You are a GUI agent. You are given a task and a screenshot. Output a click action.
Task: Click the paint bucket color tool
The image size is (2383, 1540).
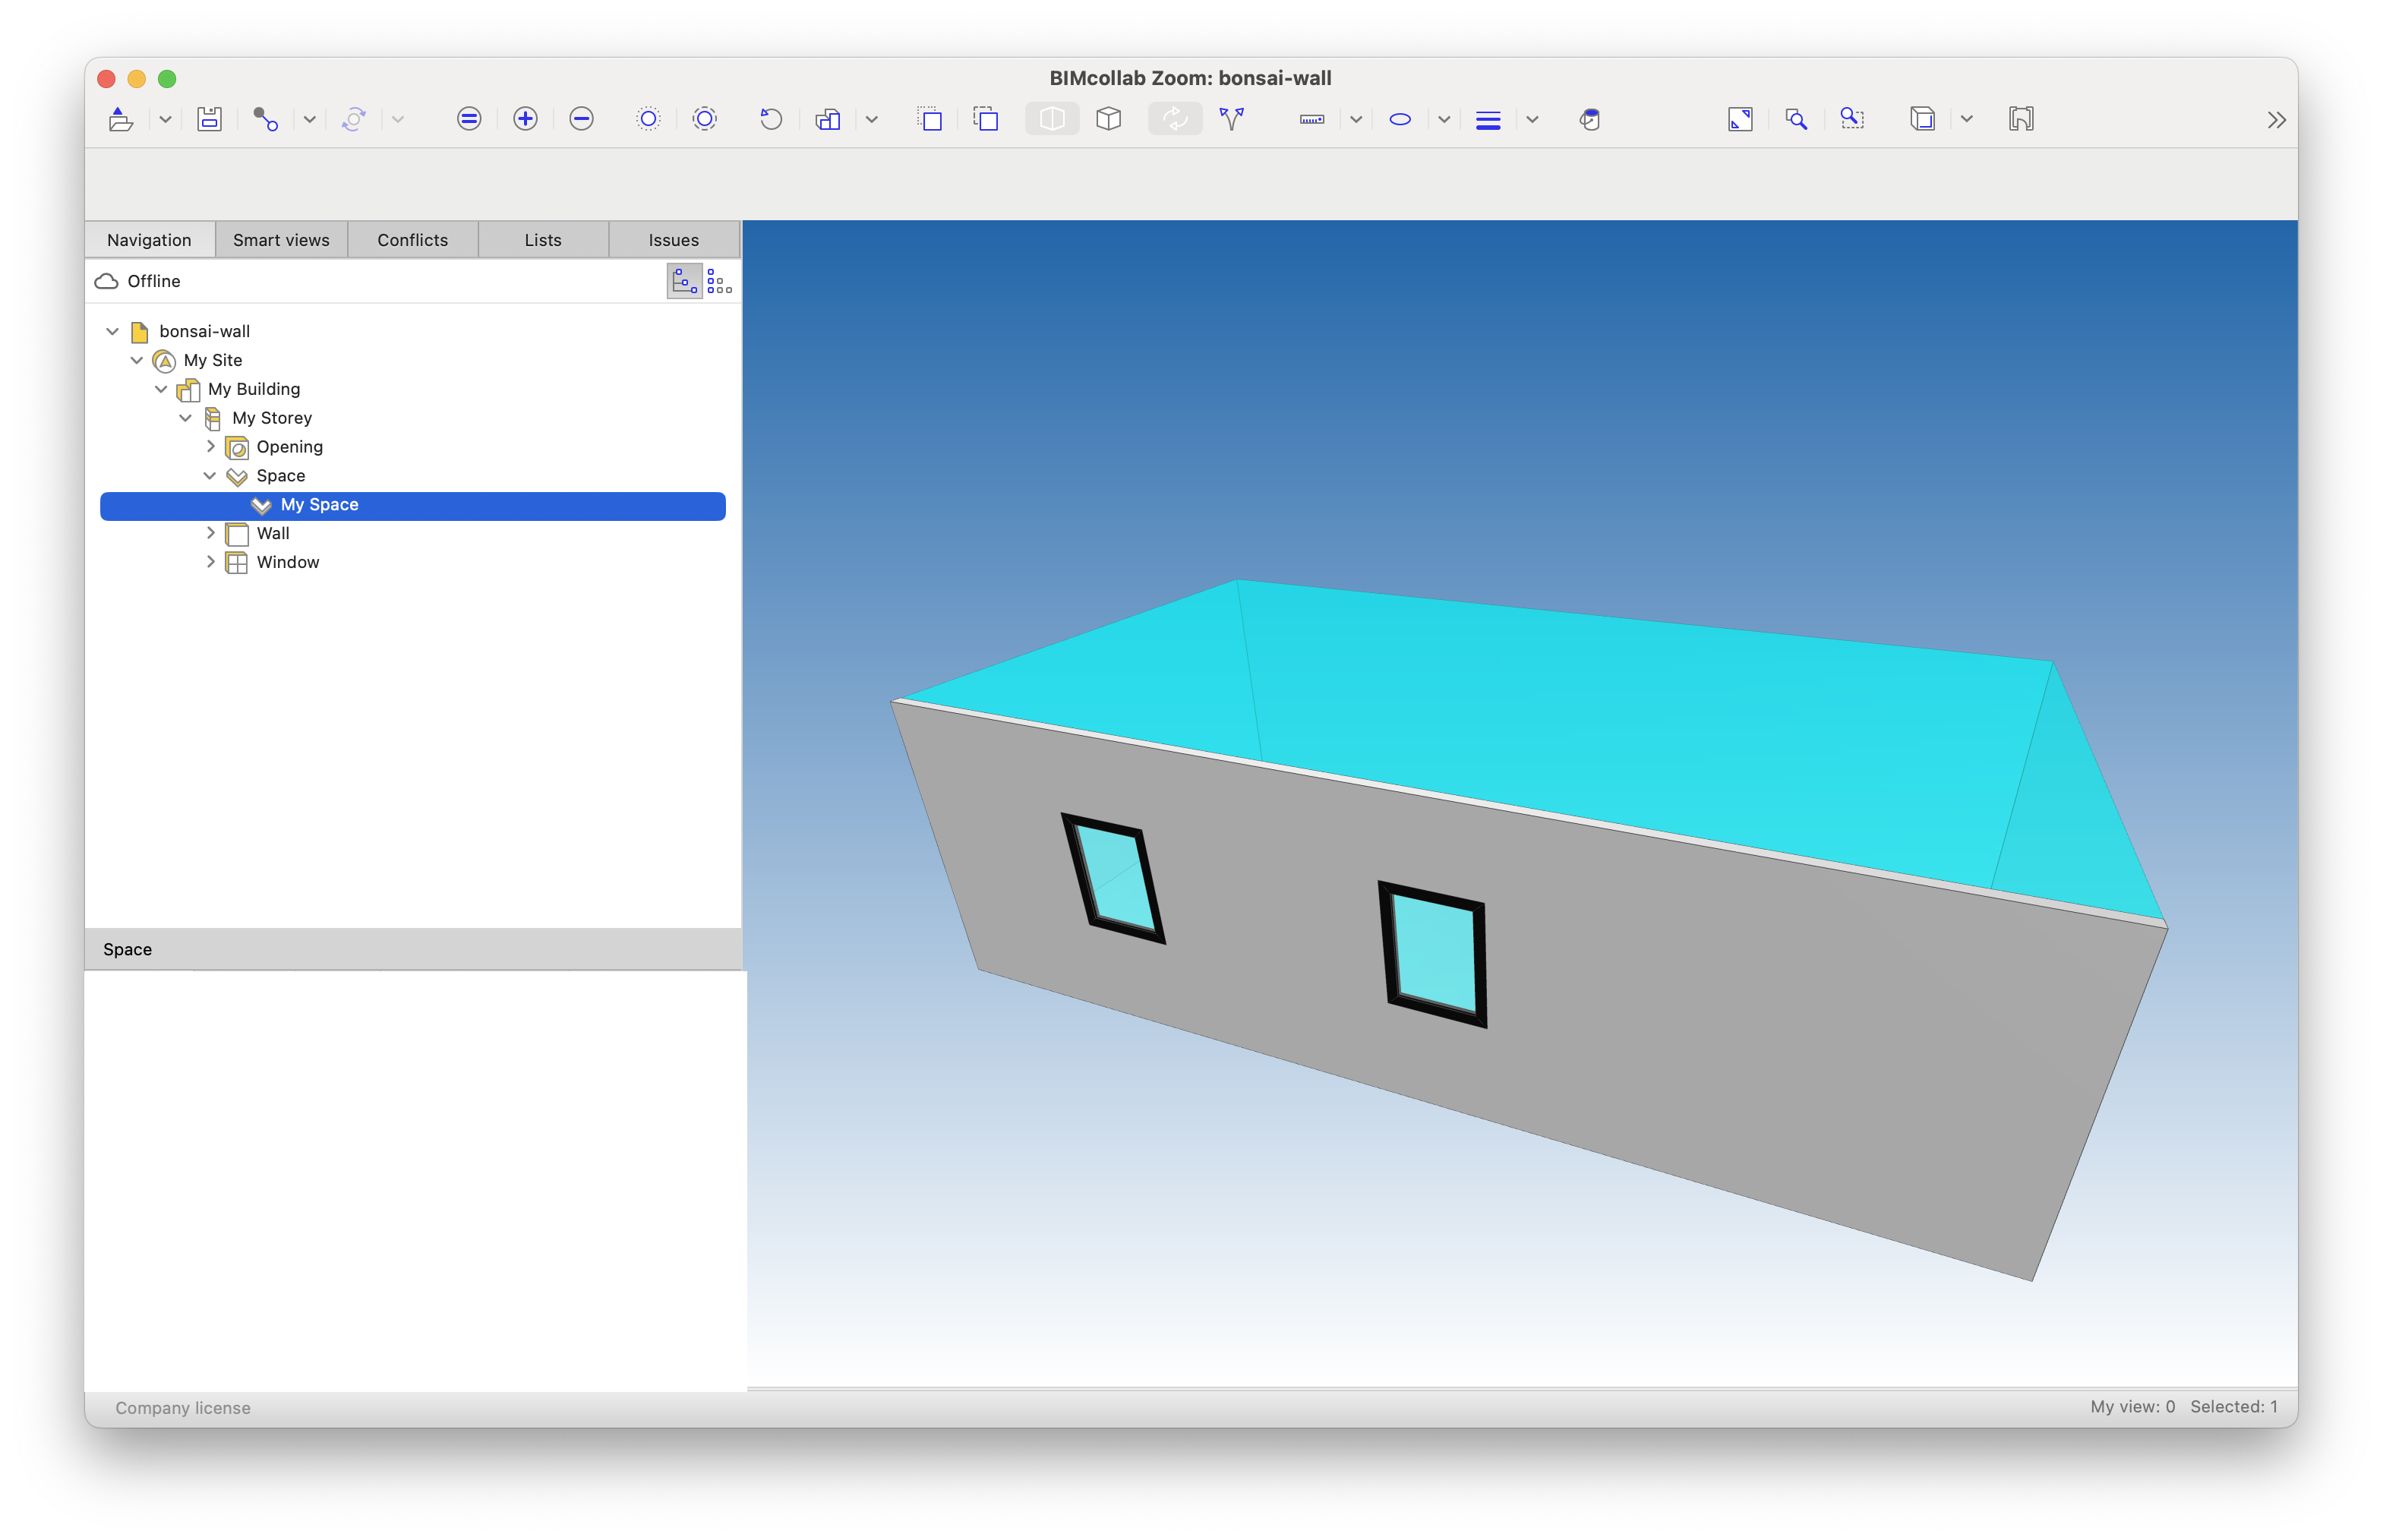click(x=1590, y=119)
